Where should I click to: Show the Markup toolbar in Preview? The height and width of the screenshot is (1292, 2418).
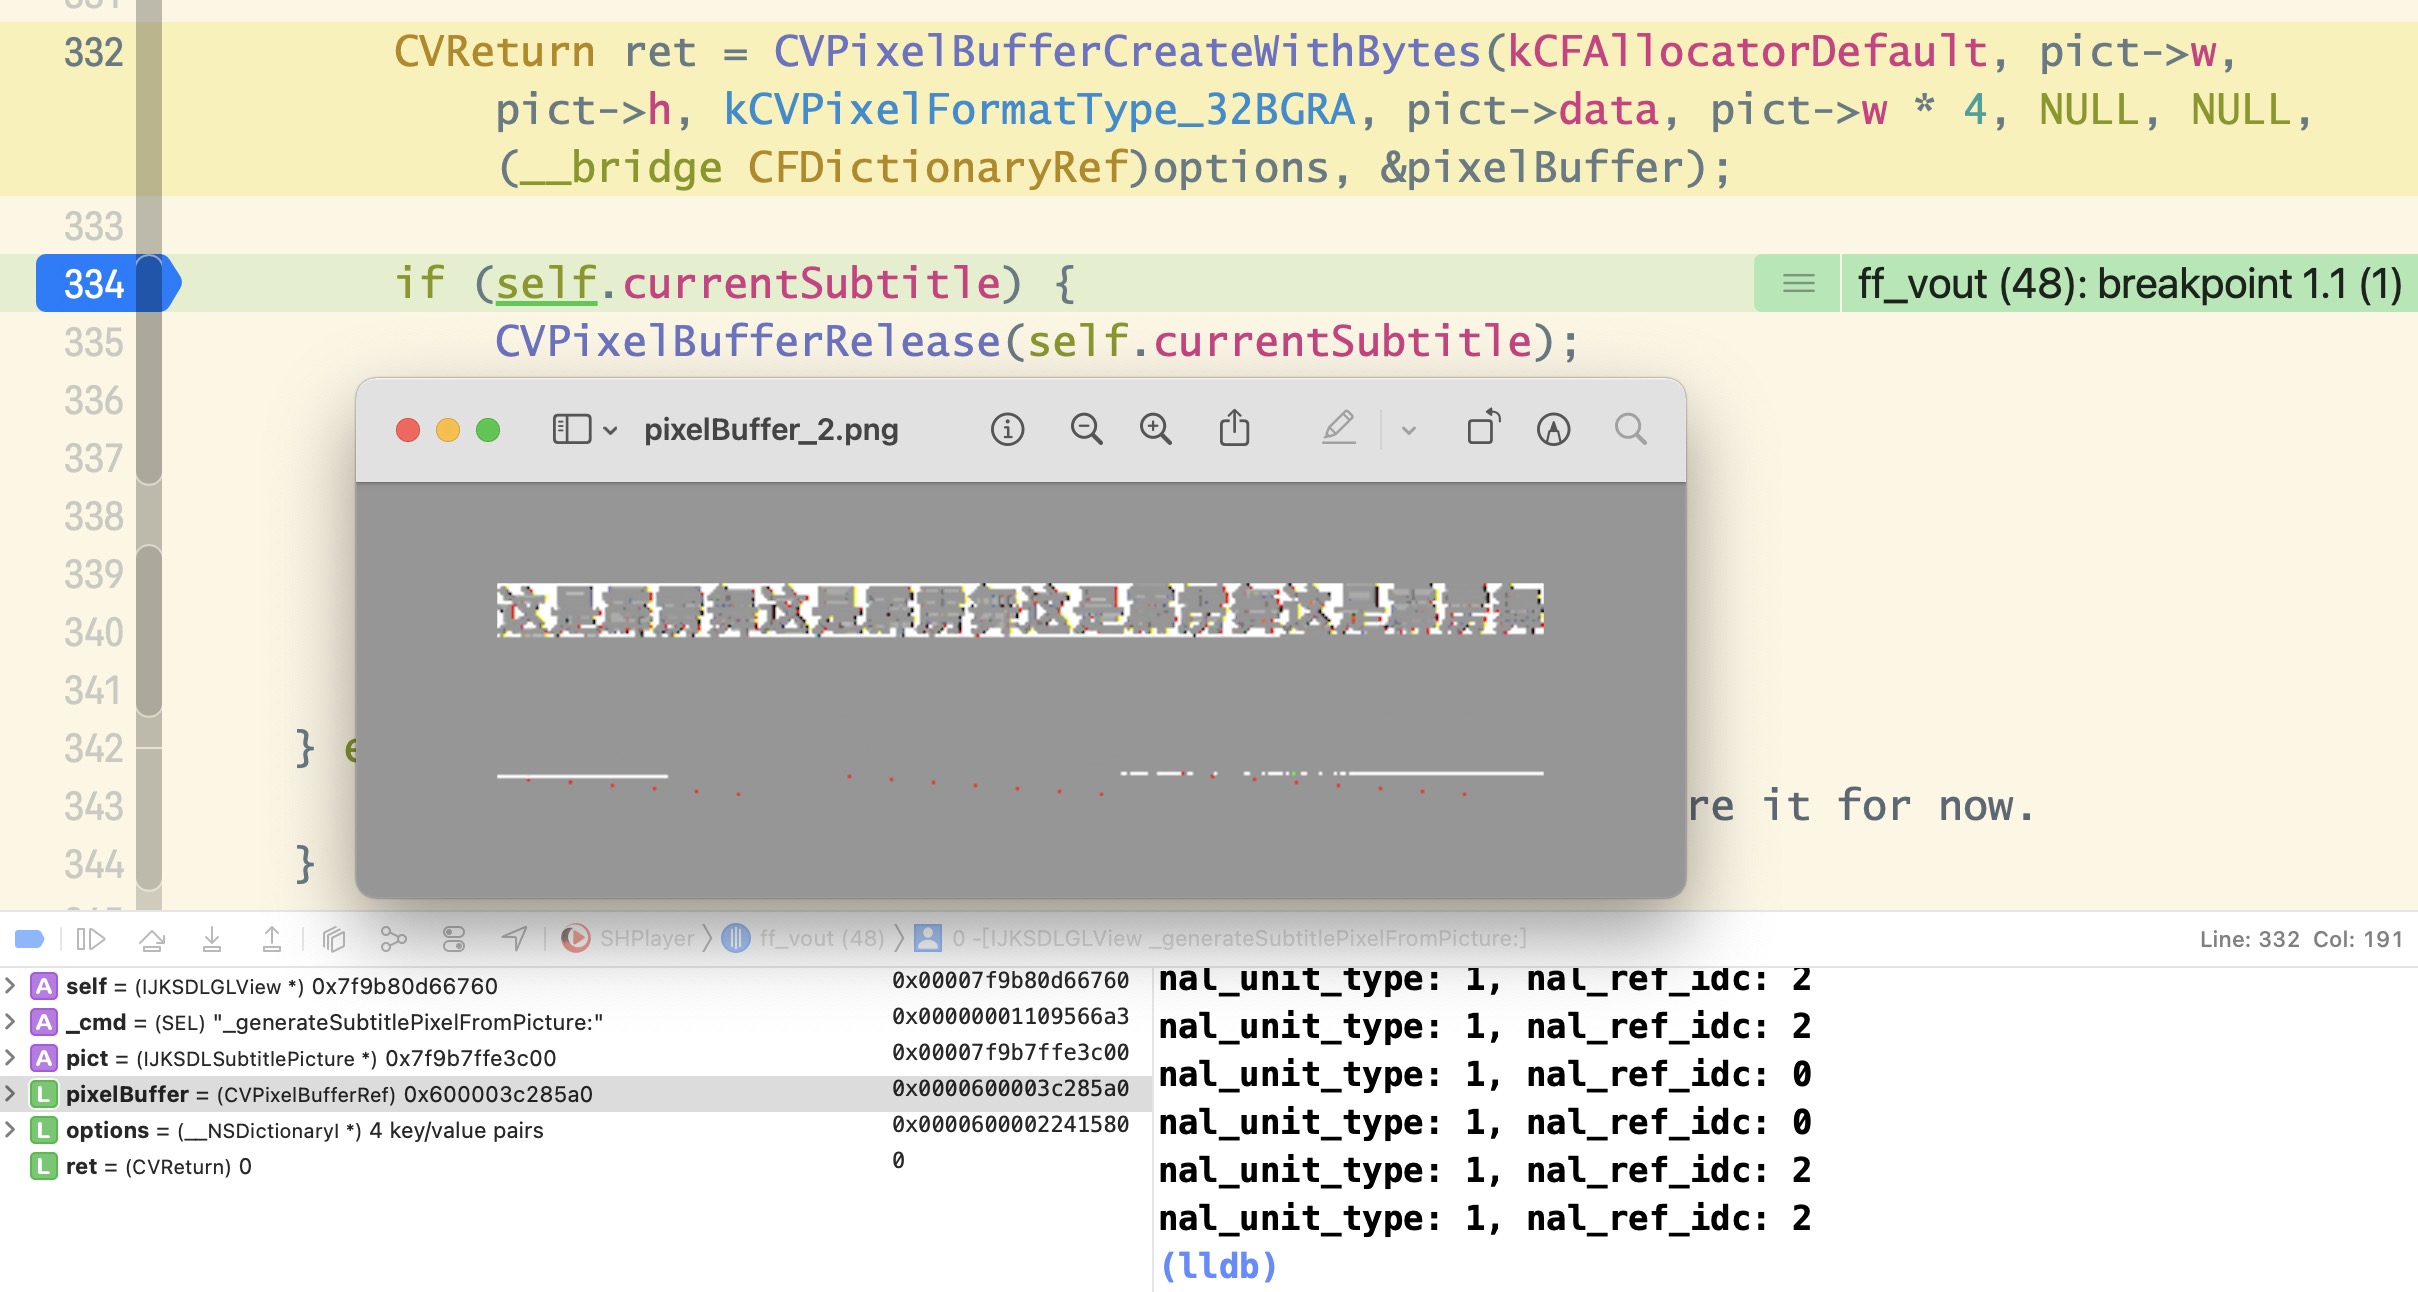pyautogui.click(x=1338, y=428)
